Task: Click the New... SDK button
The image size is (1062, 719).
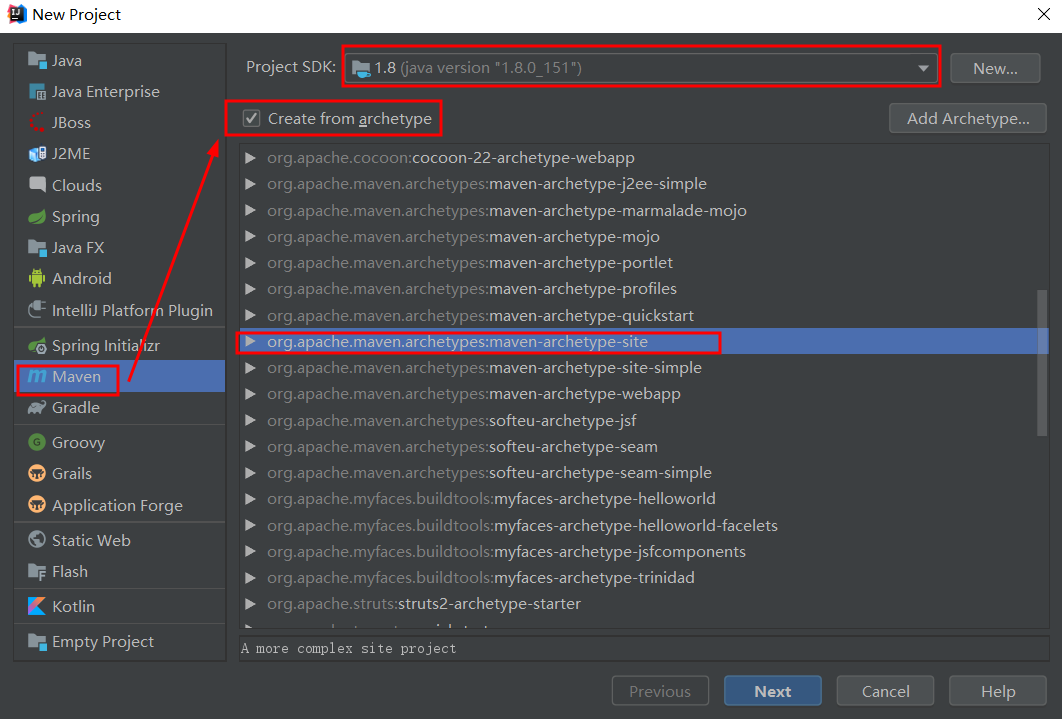Action: (x=995, y=68)
